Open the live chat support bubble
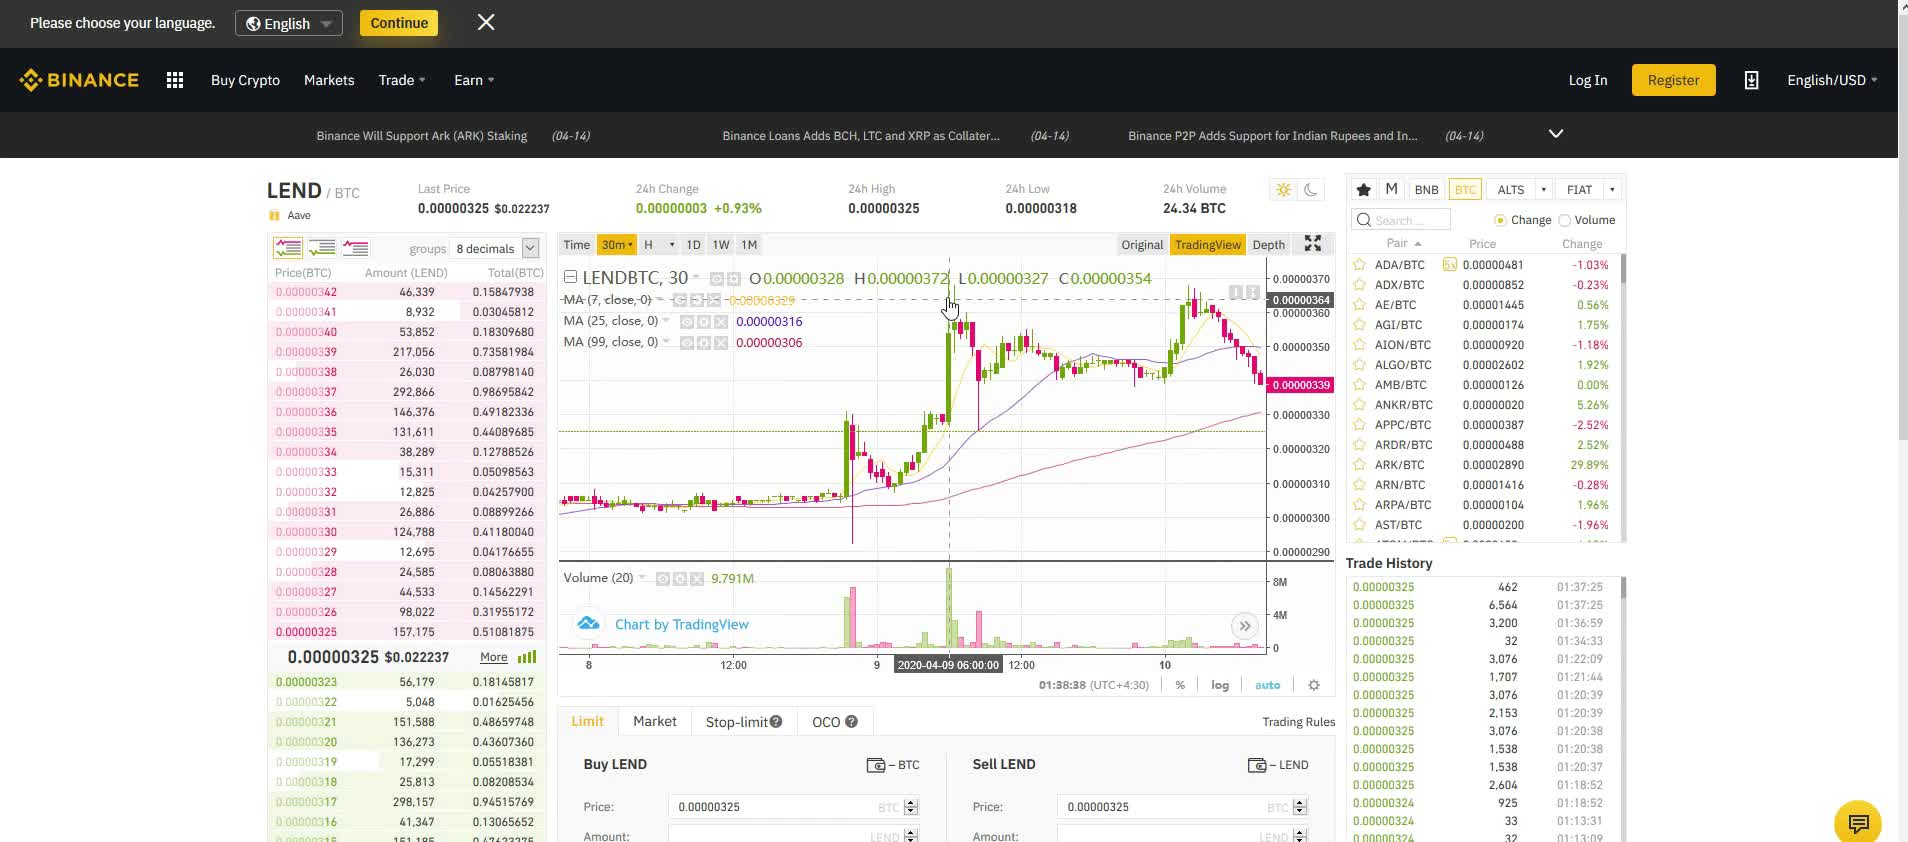1908x842 pixels. (x=1858, y=824)
